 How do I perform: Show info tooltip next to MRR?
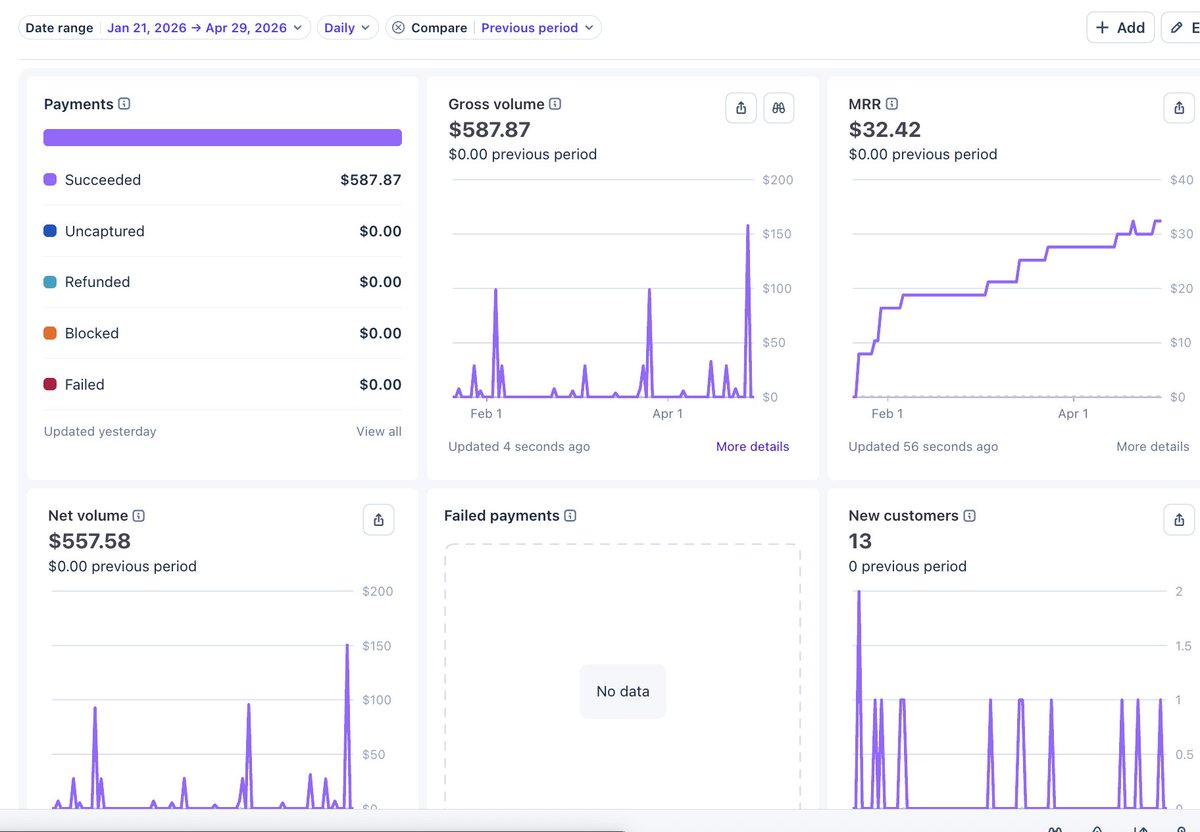pos(892,104)
